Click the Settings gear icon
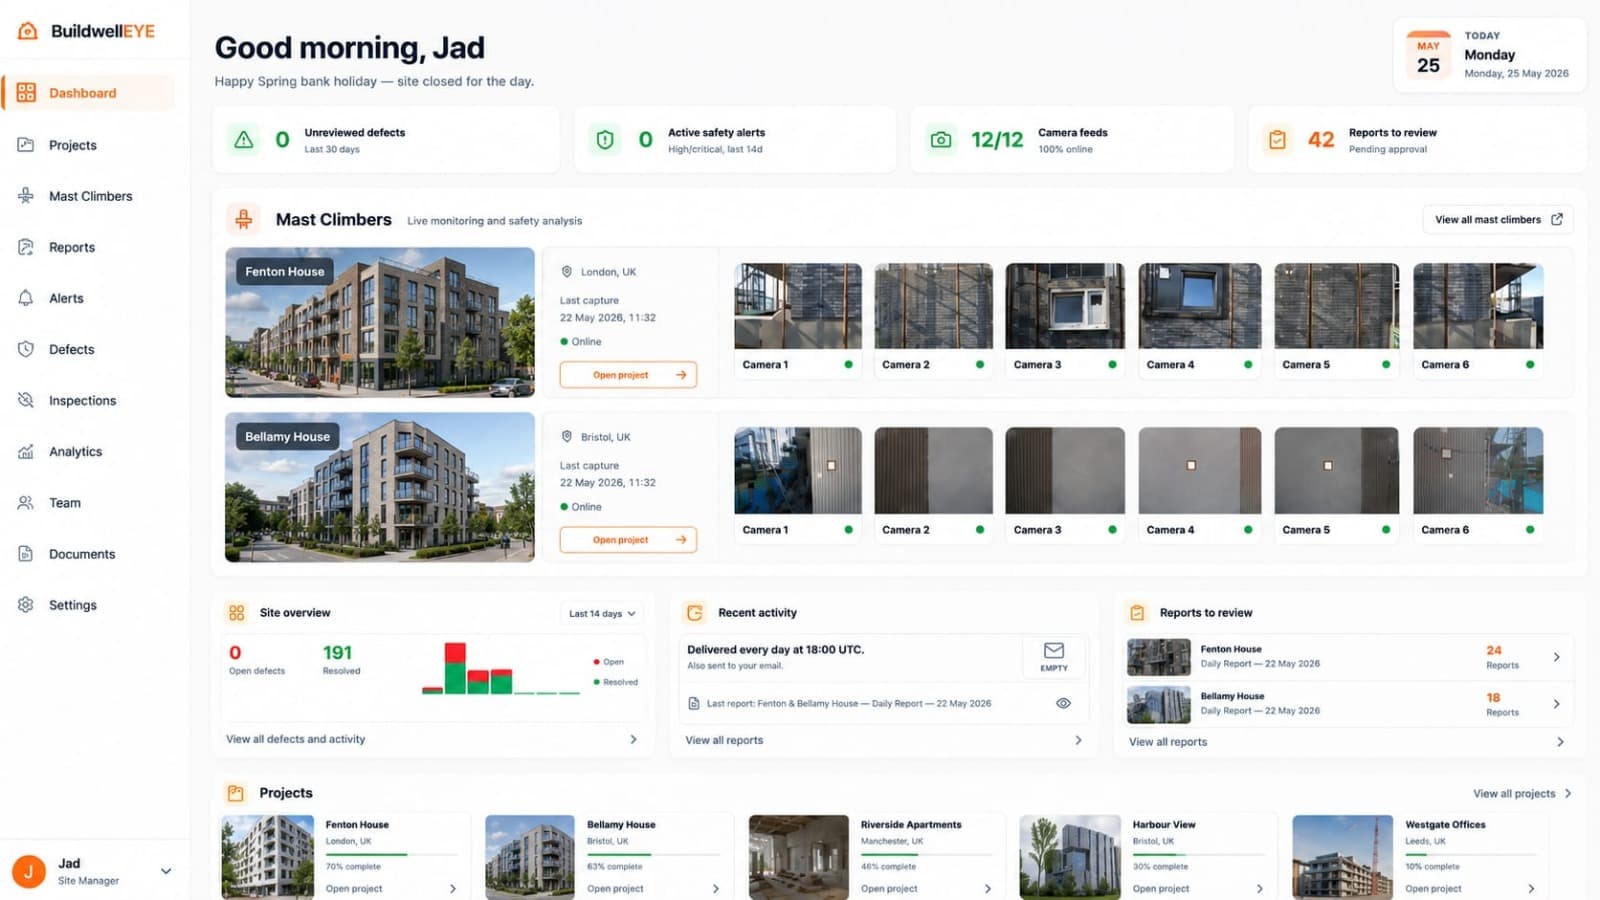Viewport: 1600px width, 900px height. 26,604
